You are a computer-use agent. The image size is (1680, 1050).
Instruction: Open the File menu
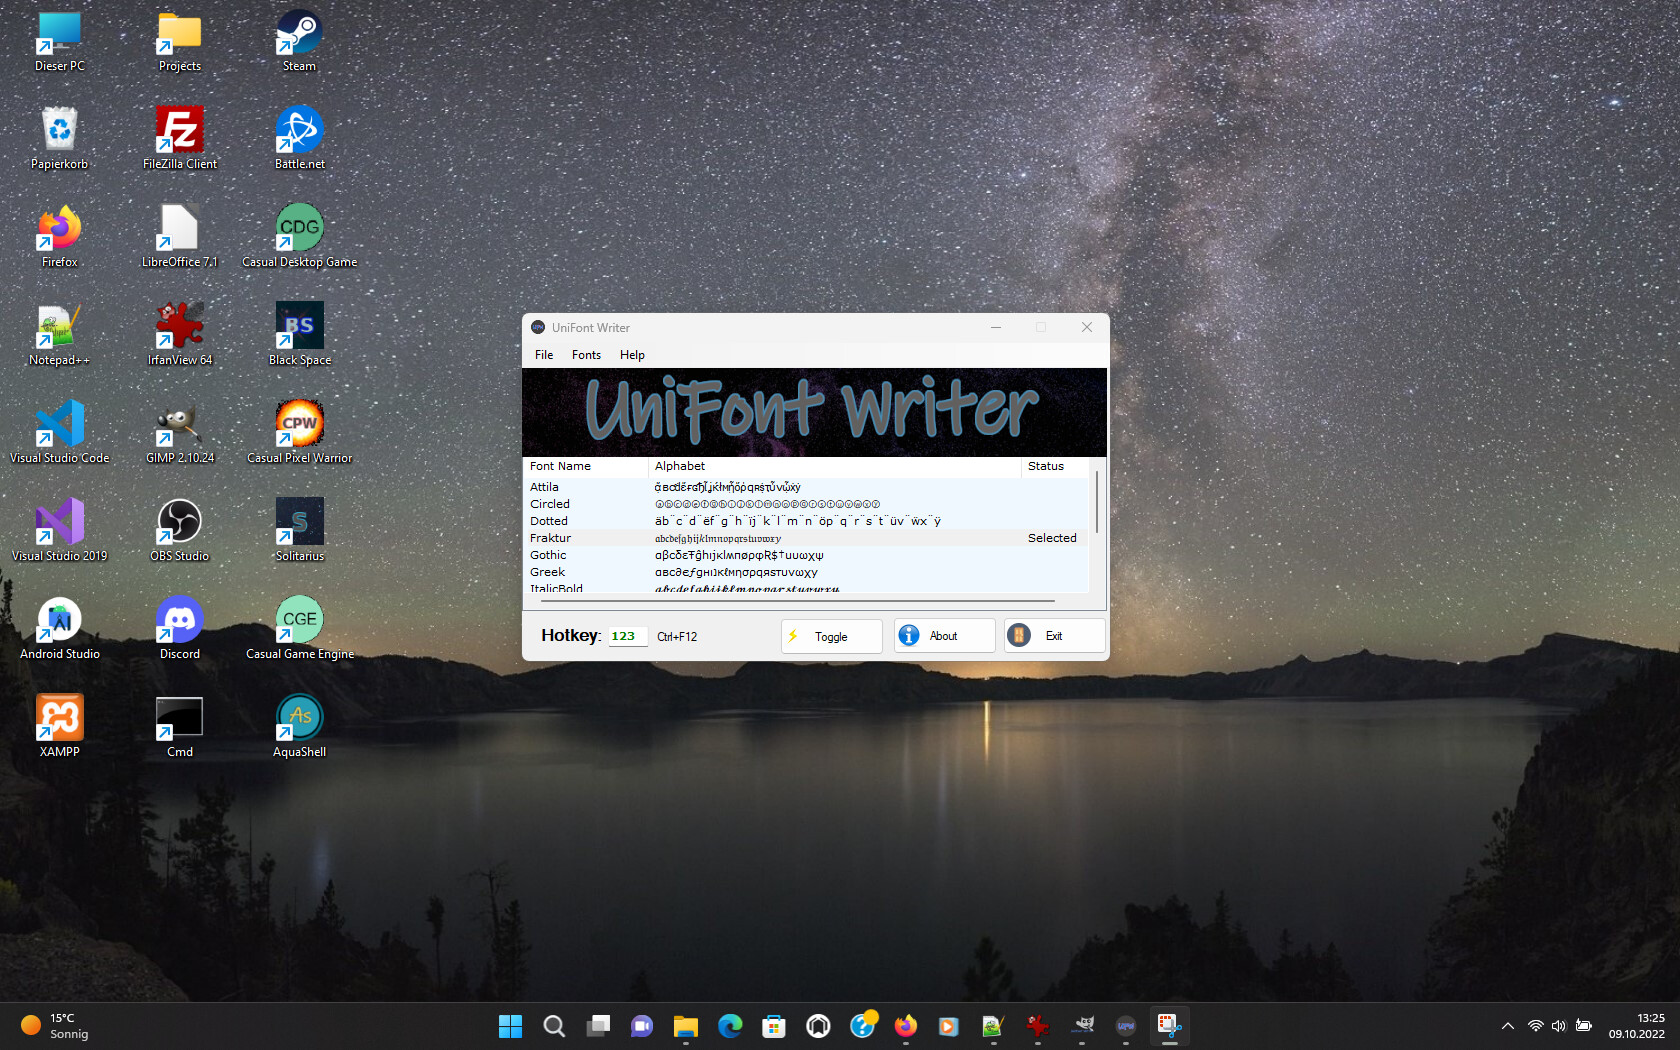click(x=543, y=354)
